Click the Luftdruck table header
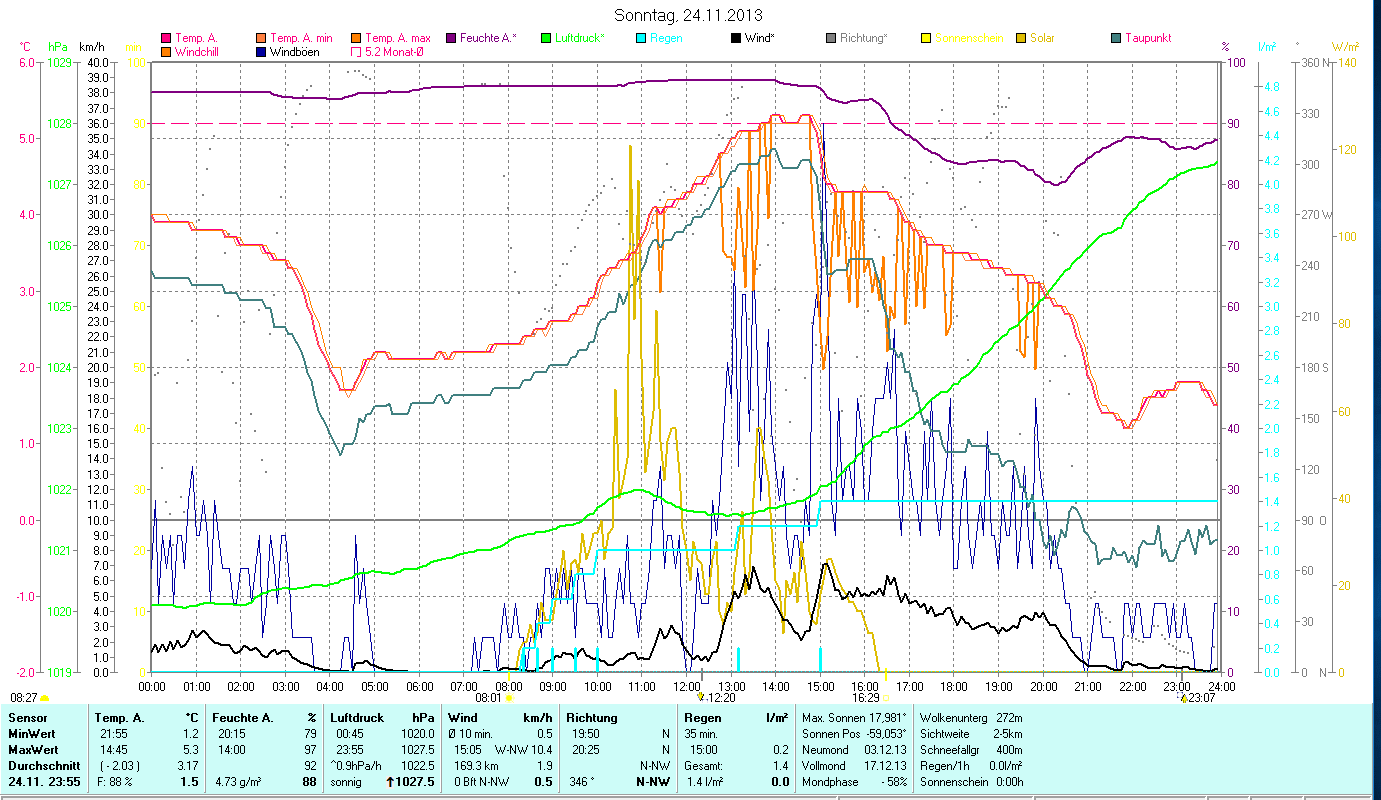1381x800 pixels. (x=357, y=718)
